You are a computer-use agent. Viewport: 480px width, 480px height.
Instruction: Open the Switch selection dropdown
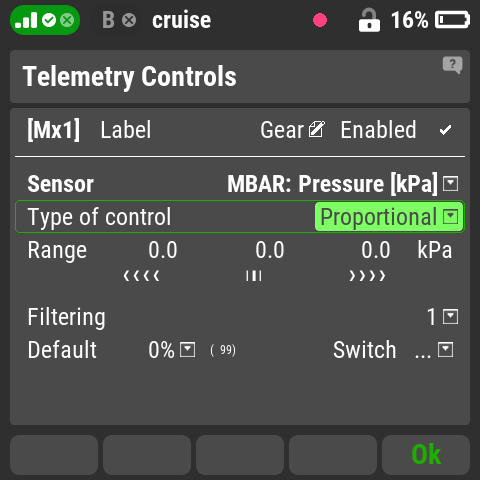click(434, 350)
